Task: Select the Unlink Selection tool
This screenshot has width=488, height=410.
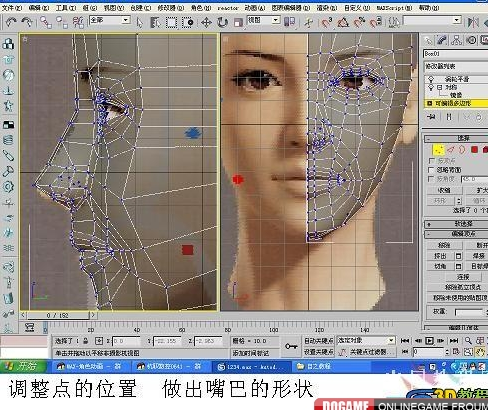Action: pyautogui.click(x=62, y=22)
